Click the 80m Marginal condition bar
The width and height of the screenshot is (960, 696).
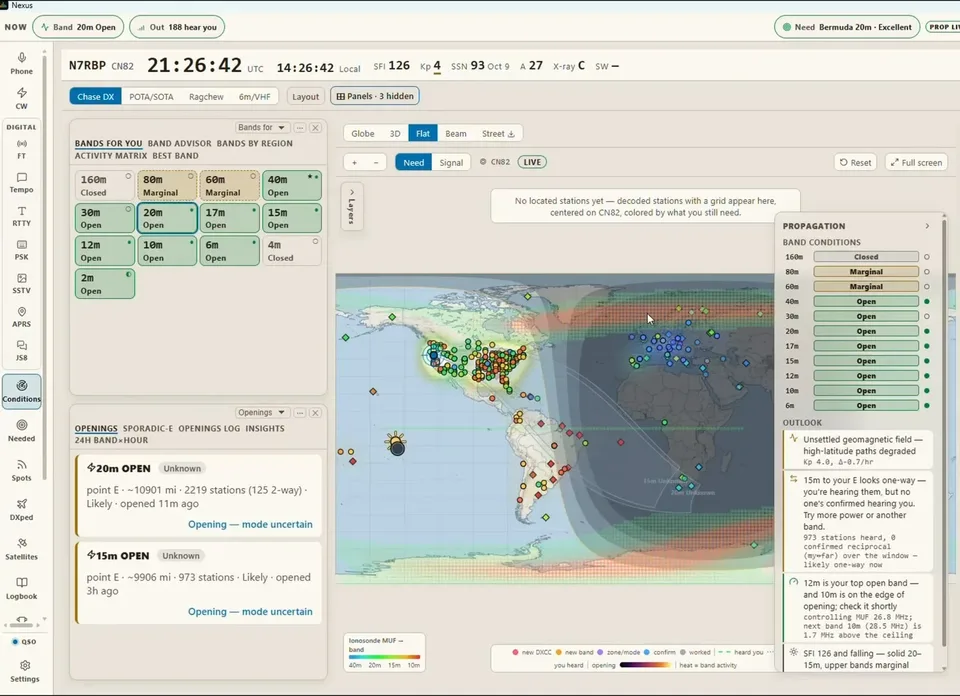[x=866, y=271]
